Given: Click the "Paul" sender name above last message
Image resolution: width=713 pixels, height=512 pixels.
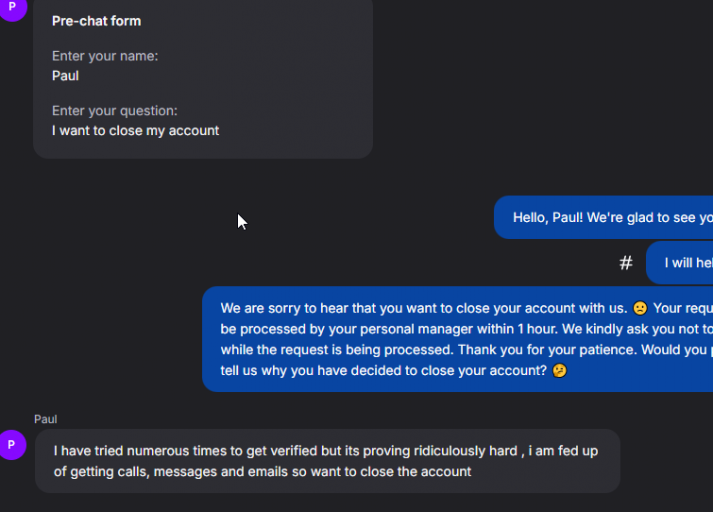Looking at the screenshot, I should coord(46,419).
